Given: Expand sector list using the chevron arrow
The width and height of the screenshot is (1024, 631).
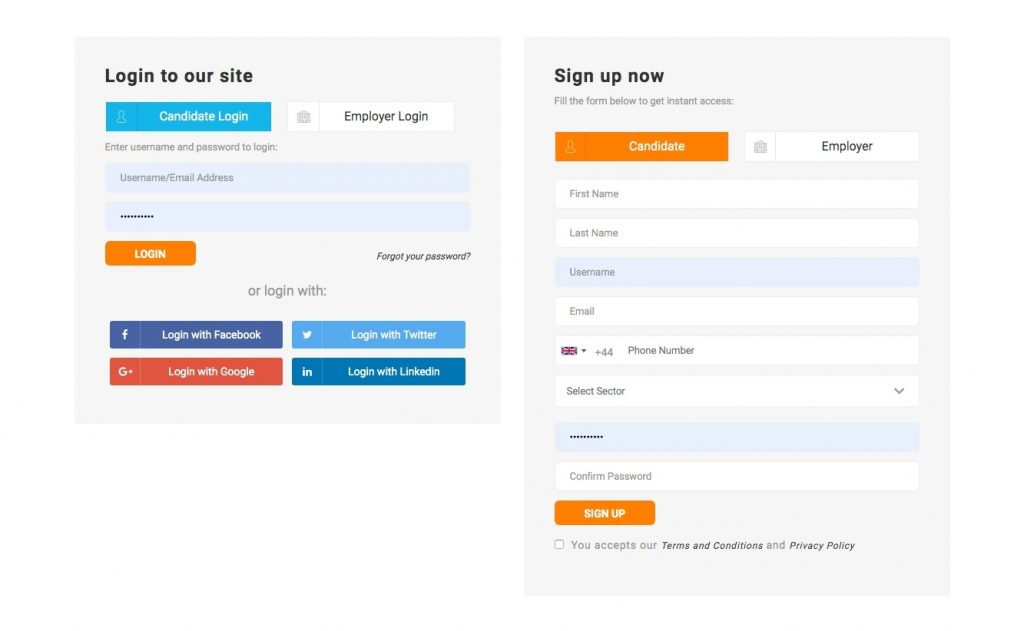Looking at the screenshot, I should click(899, 391).
